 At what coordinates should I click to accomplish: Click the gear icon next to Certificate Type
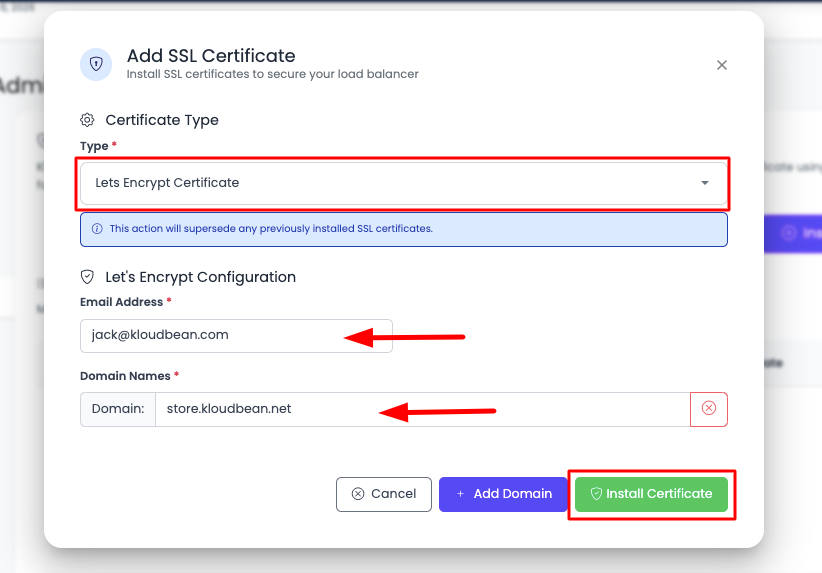click(x=87, y=120)
